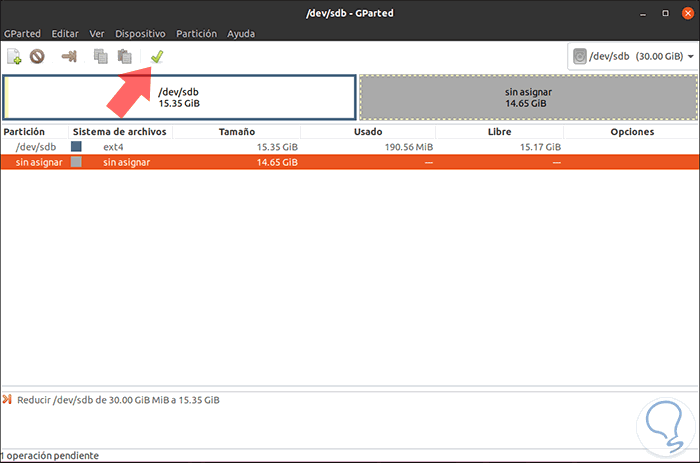
Task: Click the Resize/Move partition toolbar icon
Action: [69, 57]
